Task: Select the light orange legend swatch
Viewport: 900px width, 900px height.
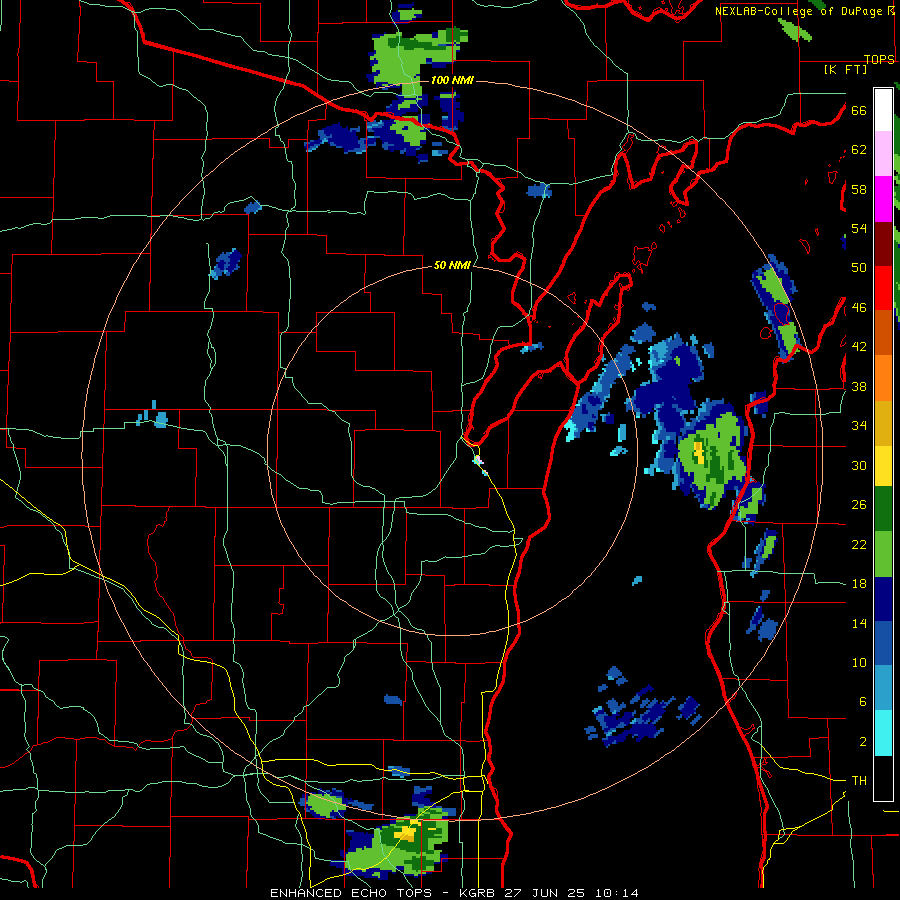Action: [x=883, y=378]
